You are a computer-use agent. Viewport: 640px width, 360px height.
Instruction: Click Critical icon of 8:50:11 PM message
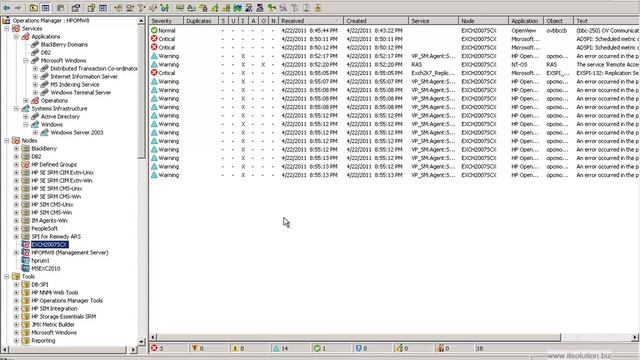point(154,39)
